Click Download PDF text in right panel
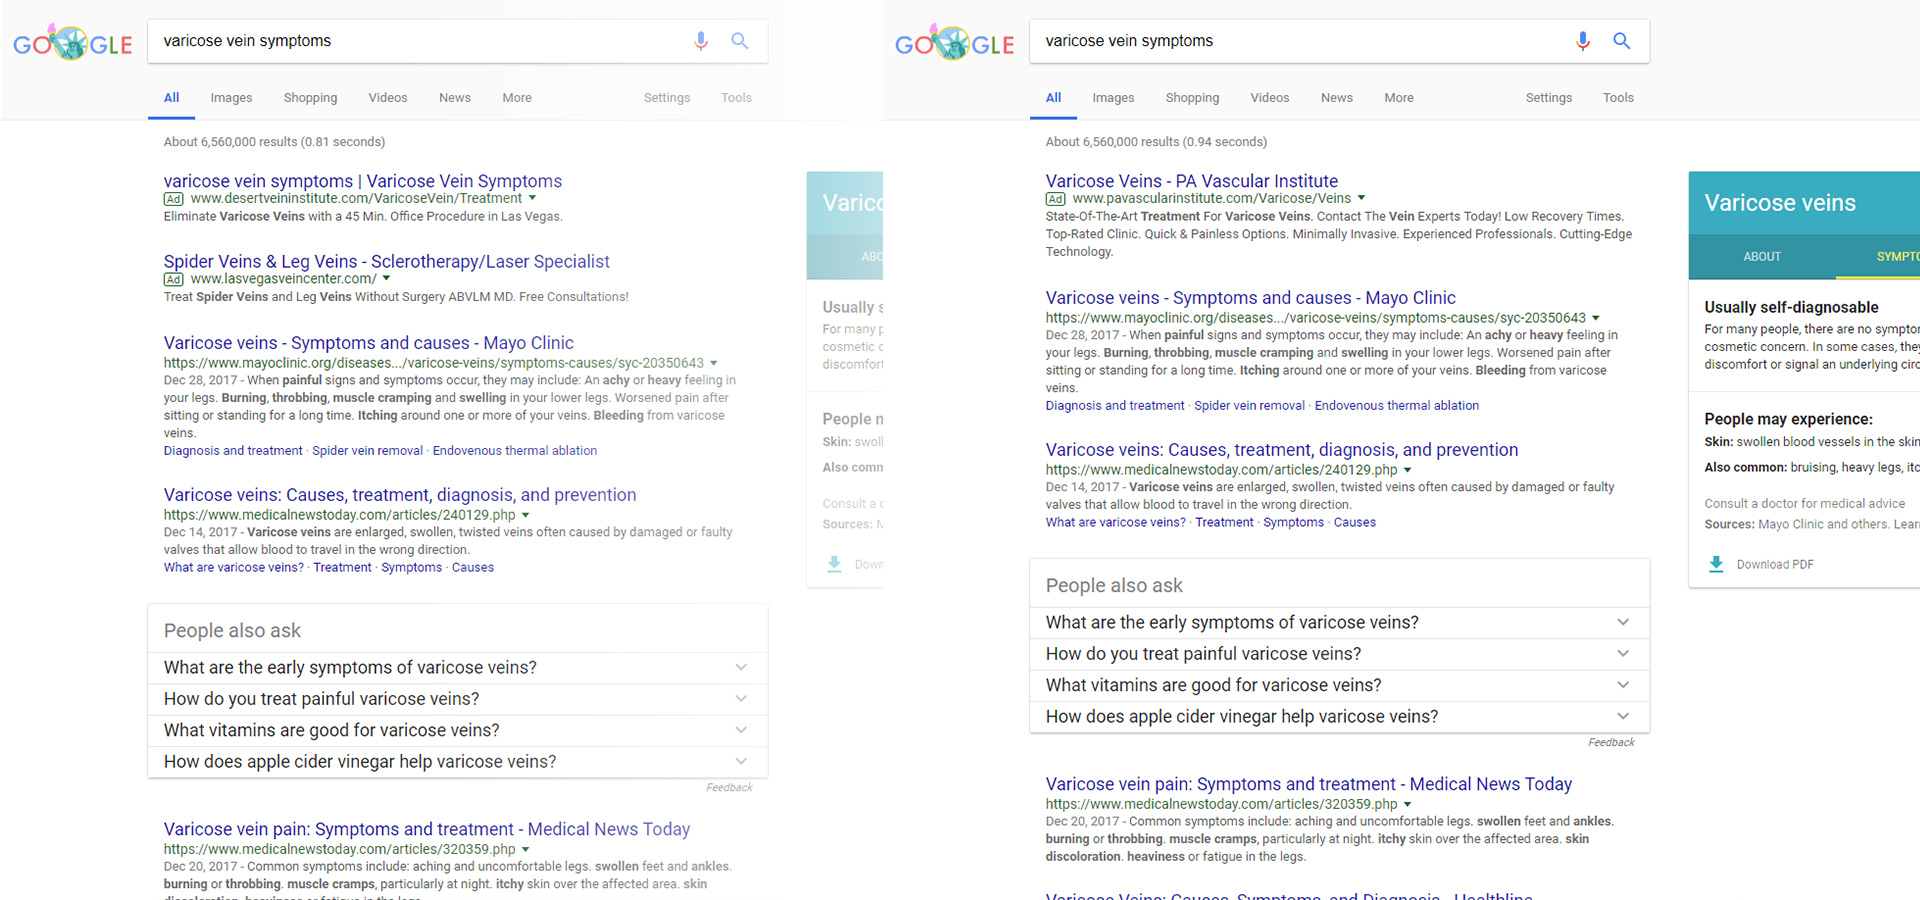 click(1775, 565)
